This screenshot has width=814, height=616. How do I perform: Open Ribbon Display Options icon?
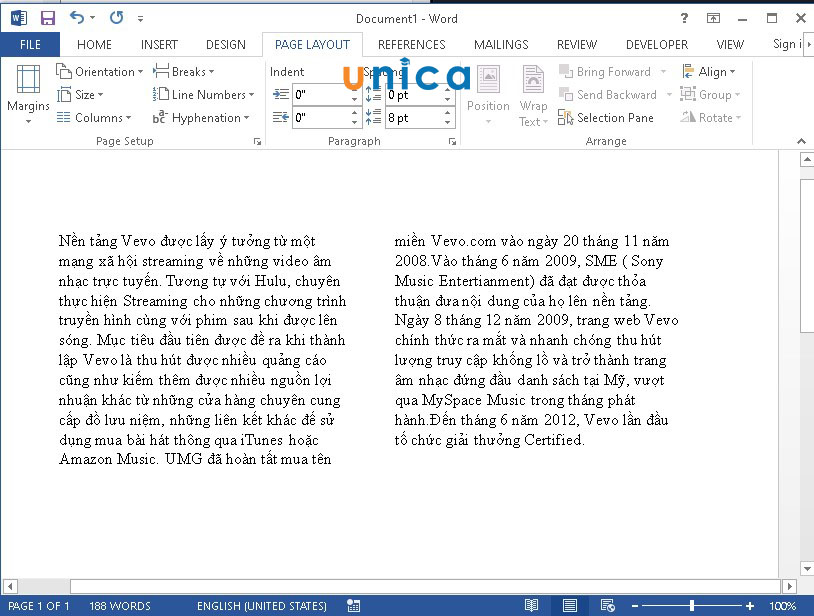[713, 19]
